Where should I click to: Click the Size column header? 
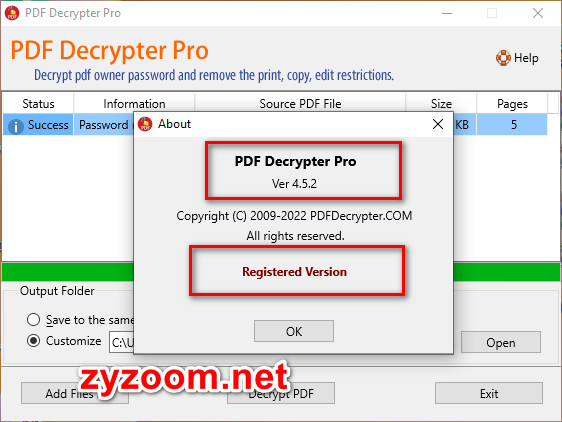click(x=441, y=104)
